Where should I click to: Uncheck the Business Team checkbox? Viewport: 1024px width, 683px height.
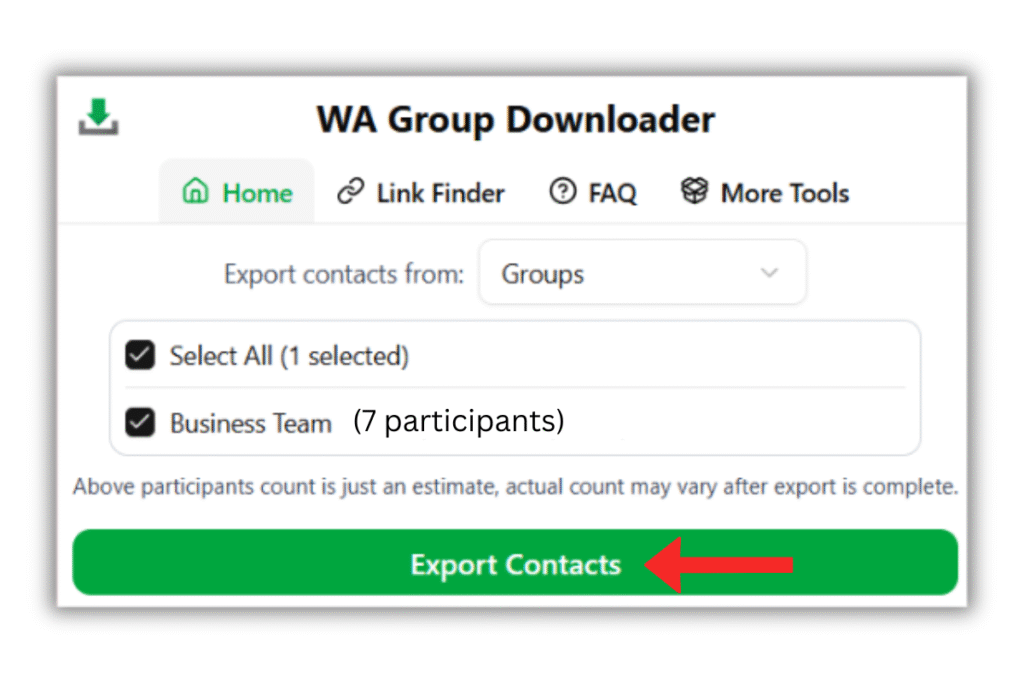pos(140,421)
